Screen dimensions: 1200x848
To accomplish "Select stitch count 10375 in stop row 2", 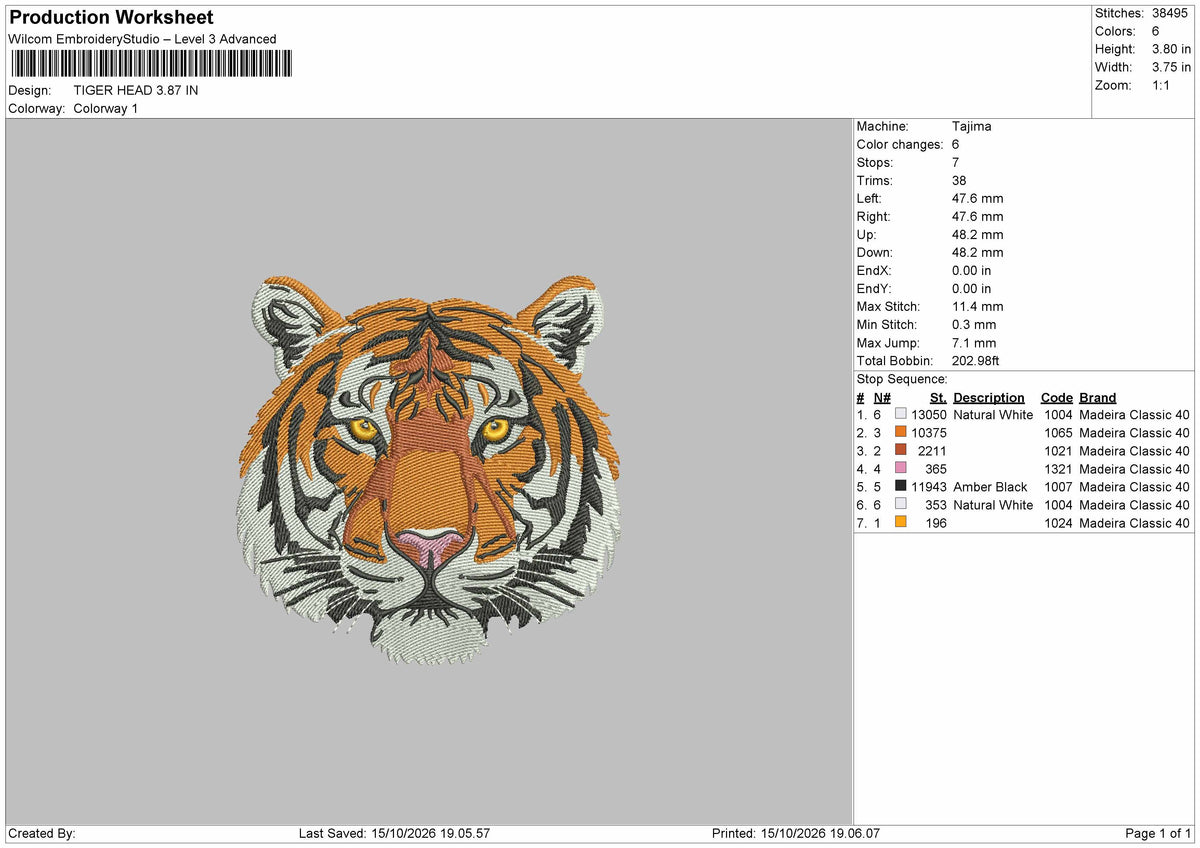I will tap(929, 432).
